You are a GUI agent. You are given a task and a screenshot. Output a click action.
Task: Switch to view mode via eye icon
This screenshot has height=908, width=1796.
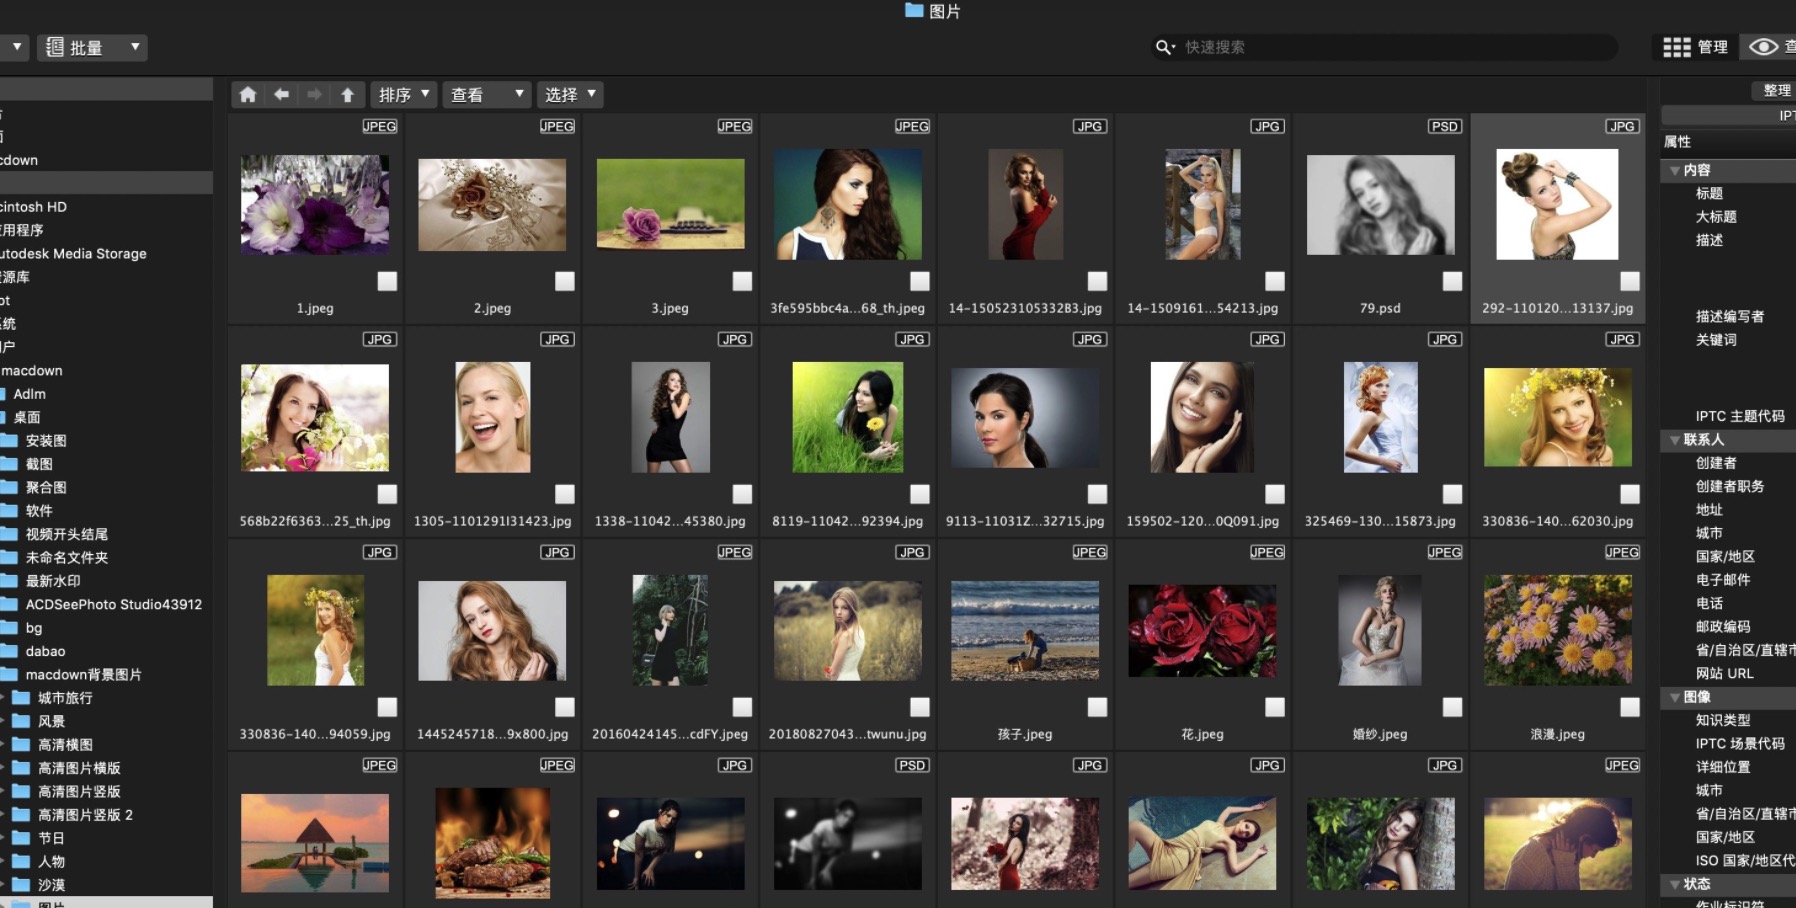[x=1763, y=47]
